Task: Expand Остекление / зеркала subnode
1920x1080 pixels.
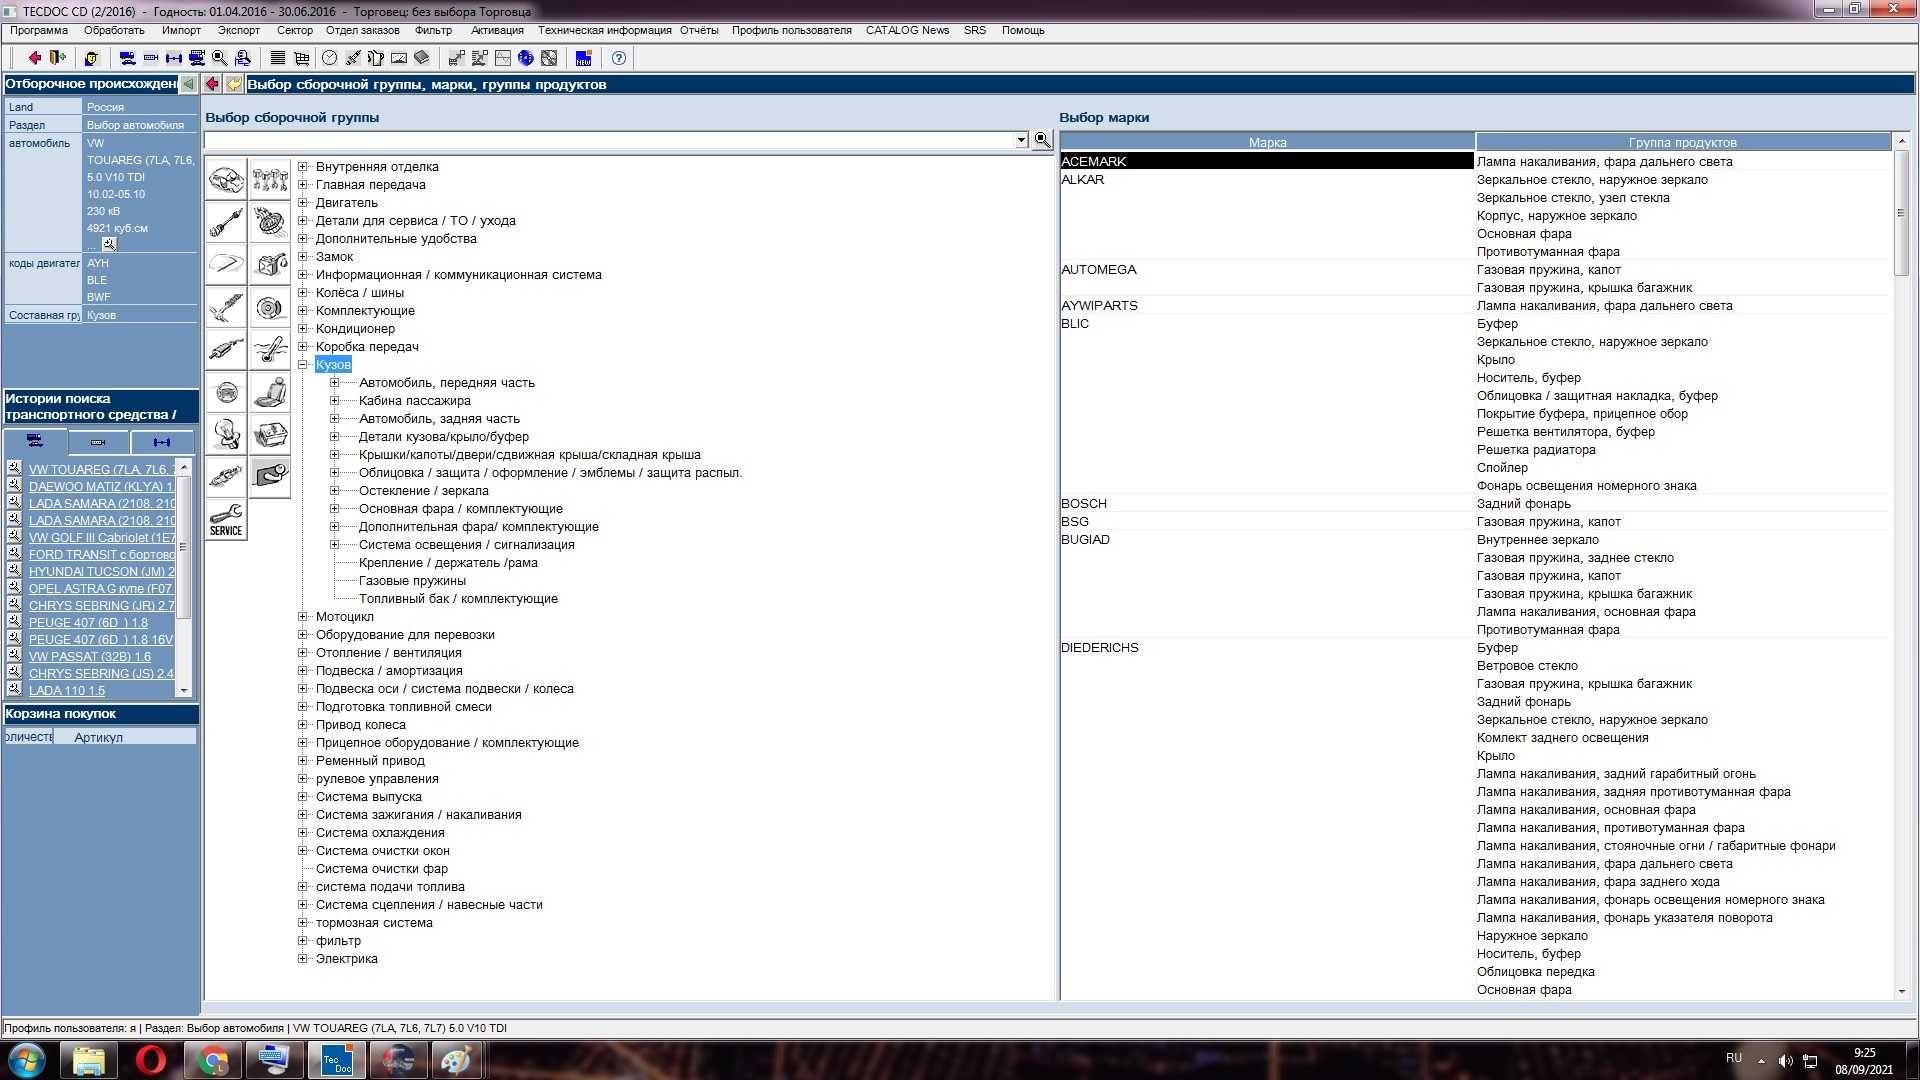Action: [335, 491]
